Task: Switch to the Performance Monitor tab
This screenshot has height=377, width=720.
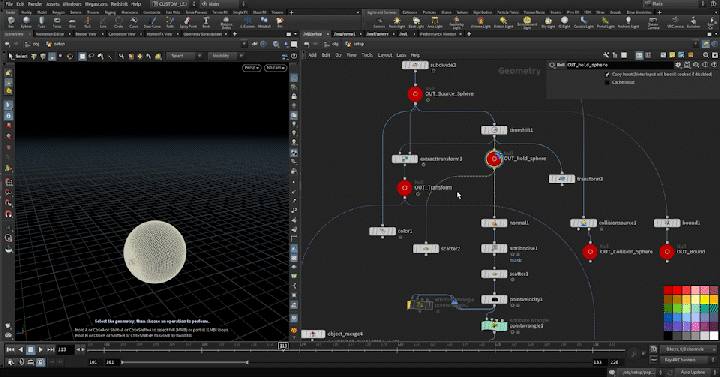Action: point(437,34)
